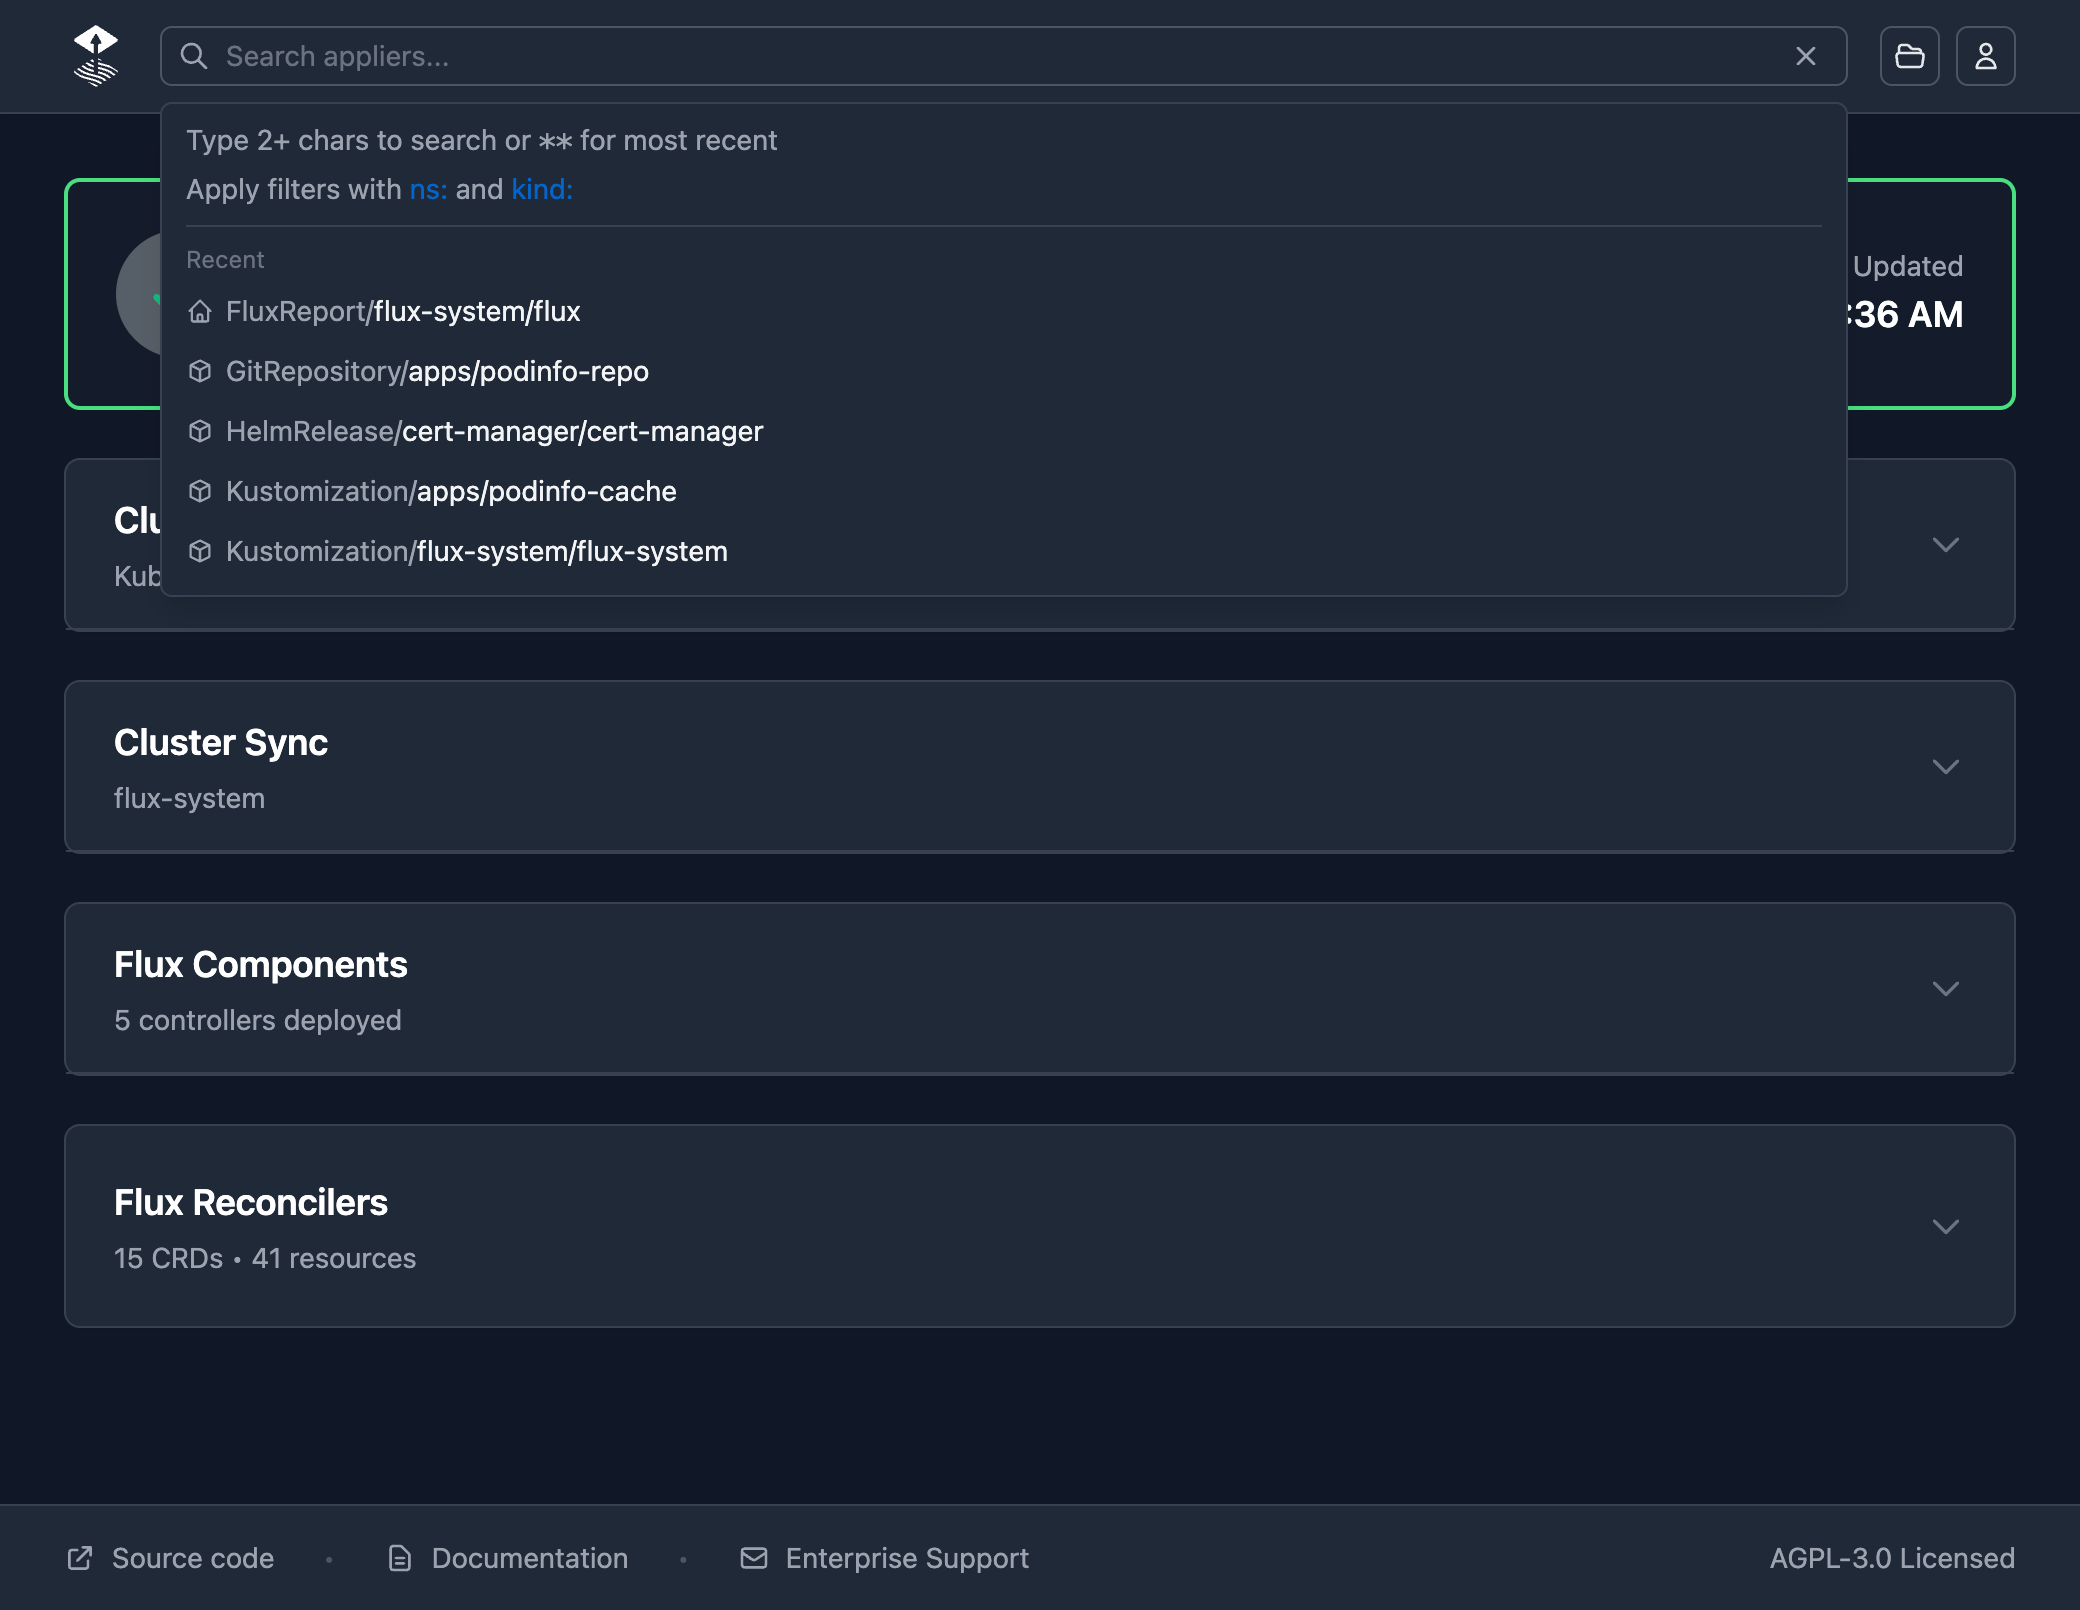The width and height of the screenshot is (2080, 1610).
Task: Expand the Flux Reconcilers chevron
Action: [x=1945, y=1227]
